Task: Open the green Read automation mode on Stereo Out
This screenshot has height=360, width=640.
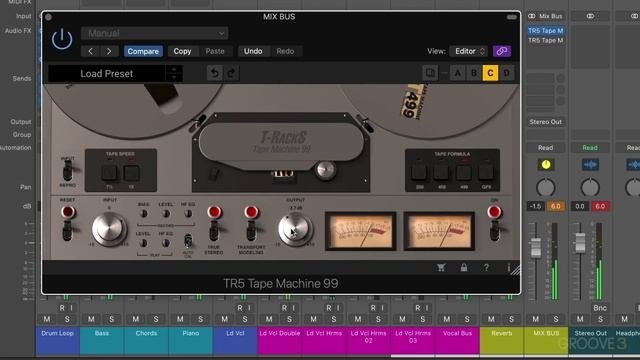Action: pyautogui.click(x=590, y=148)
